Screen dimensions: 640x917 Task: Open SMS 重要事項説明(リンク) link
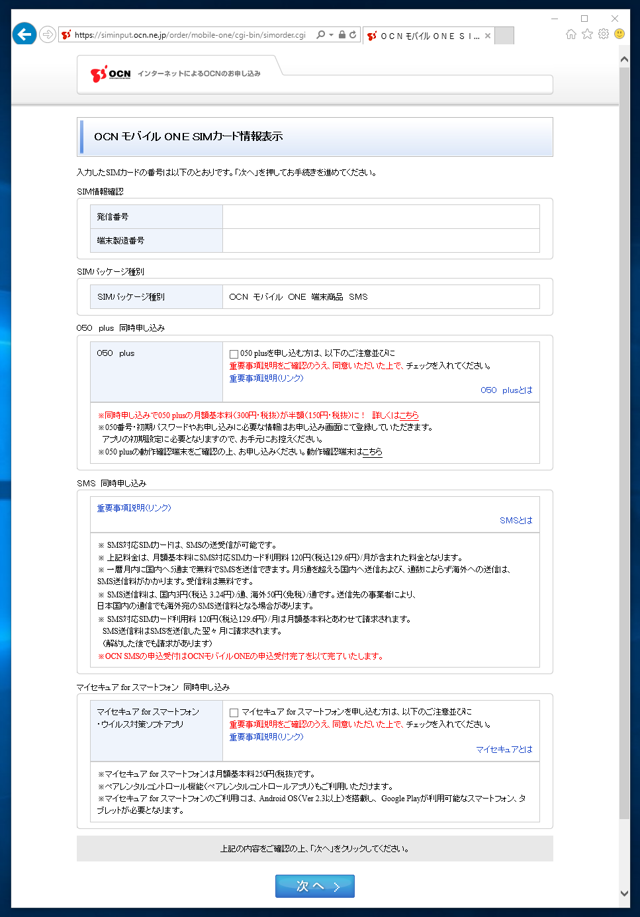coord(134,508)
